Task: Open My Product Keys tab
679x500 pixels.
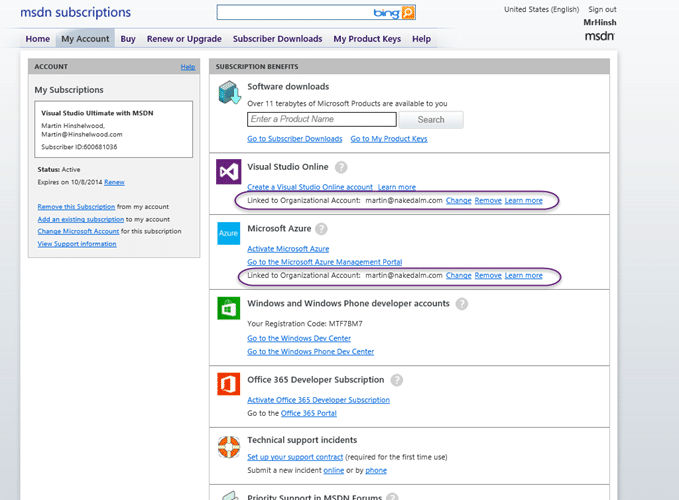Action: pos(367,39)
